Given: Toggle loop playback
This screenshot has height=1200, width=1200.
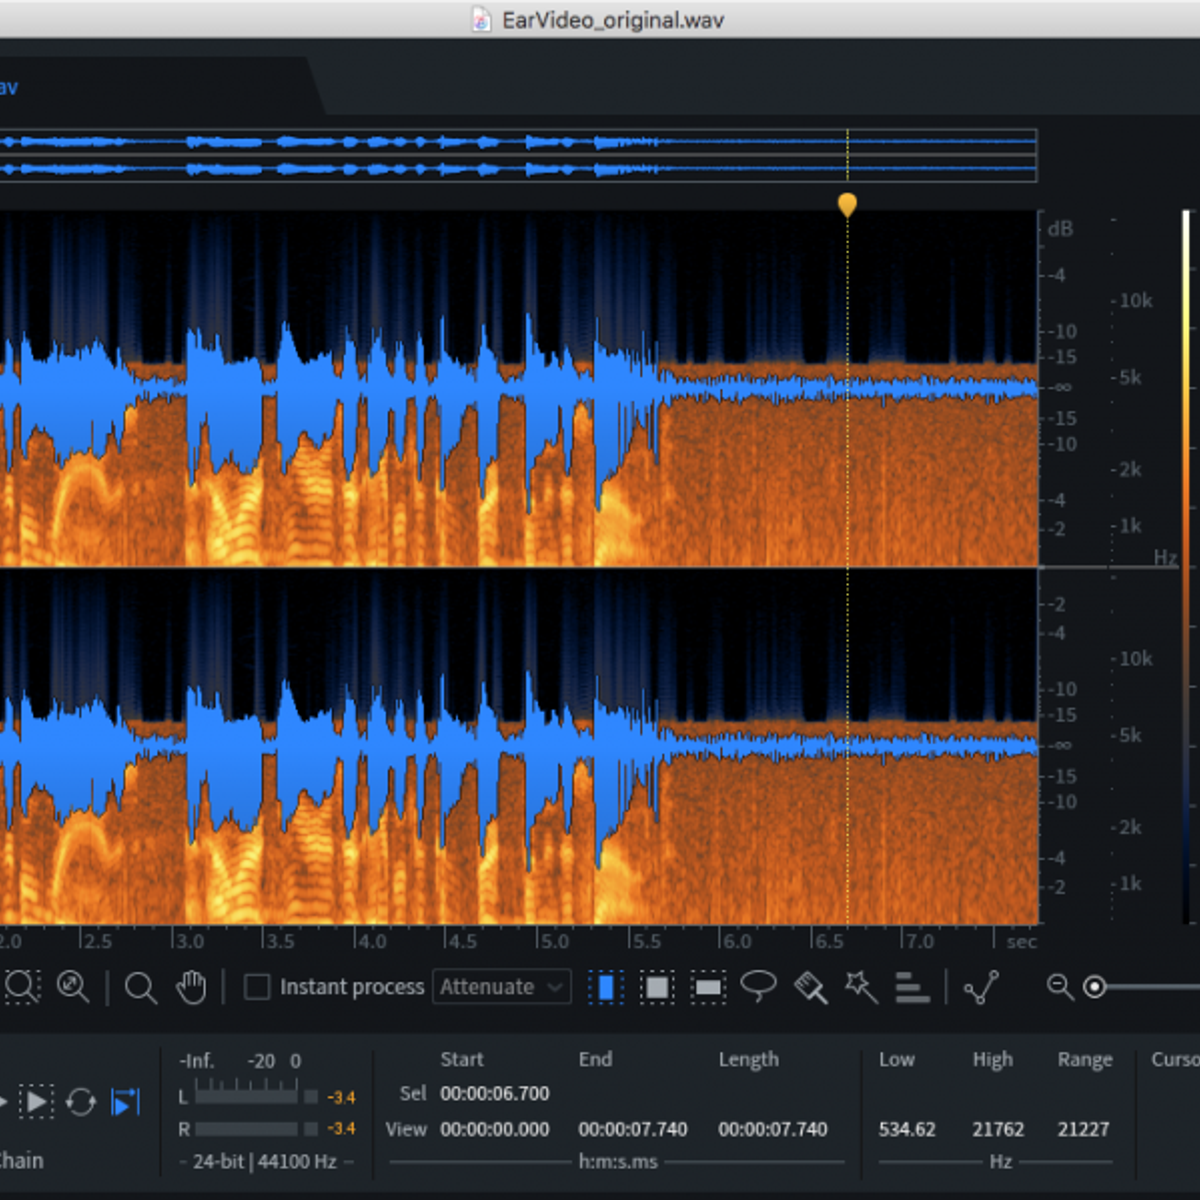Looking at the screenshot, I should click(x=81, y=1102).
